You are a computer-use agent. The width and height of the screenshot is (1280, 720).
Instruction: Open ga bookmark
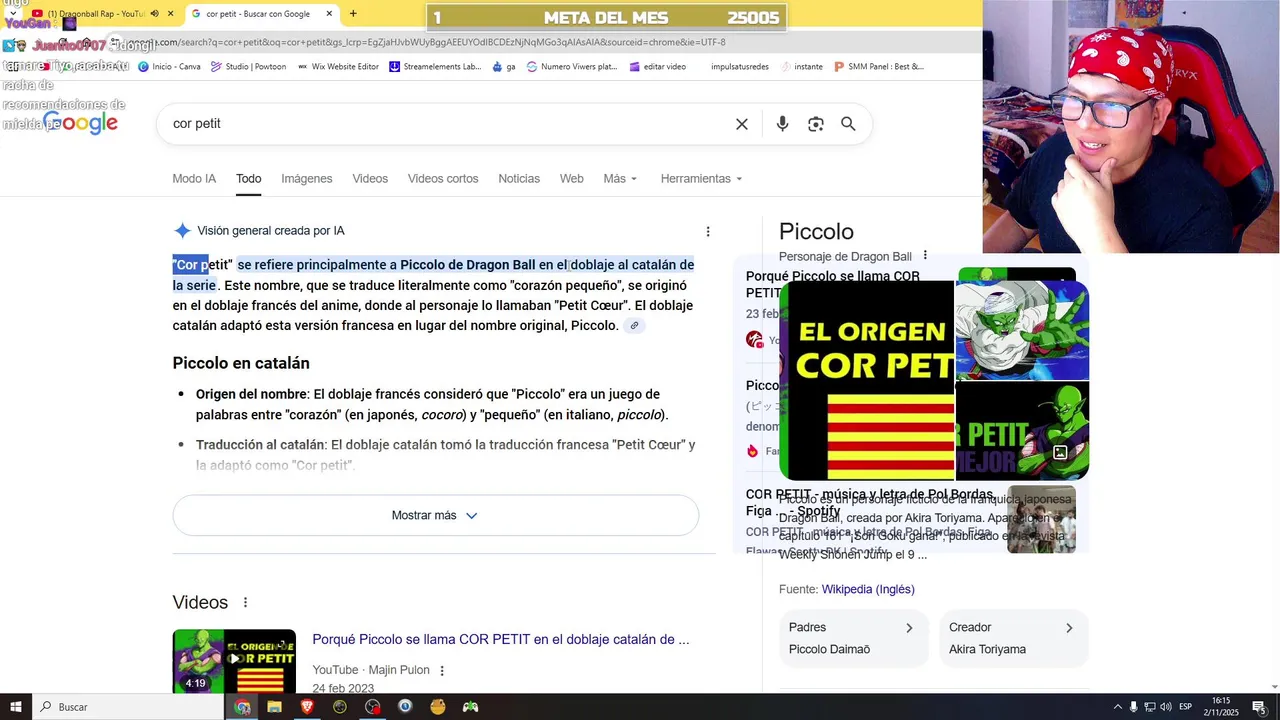(x=504, y=67)
